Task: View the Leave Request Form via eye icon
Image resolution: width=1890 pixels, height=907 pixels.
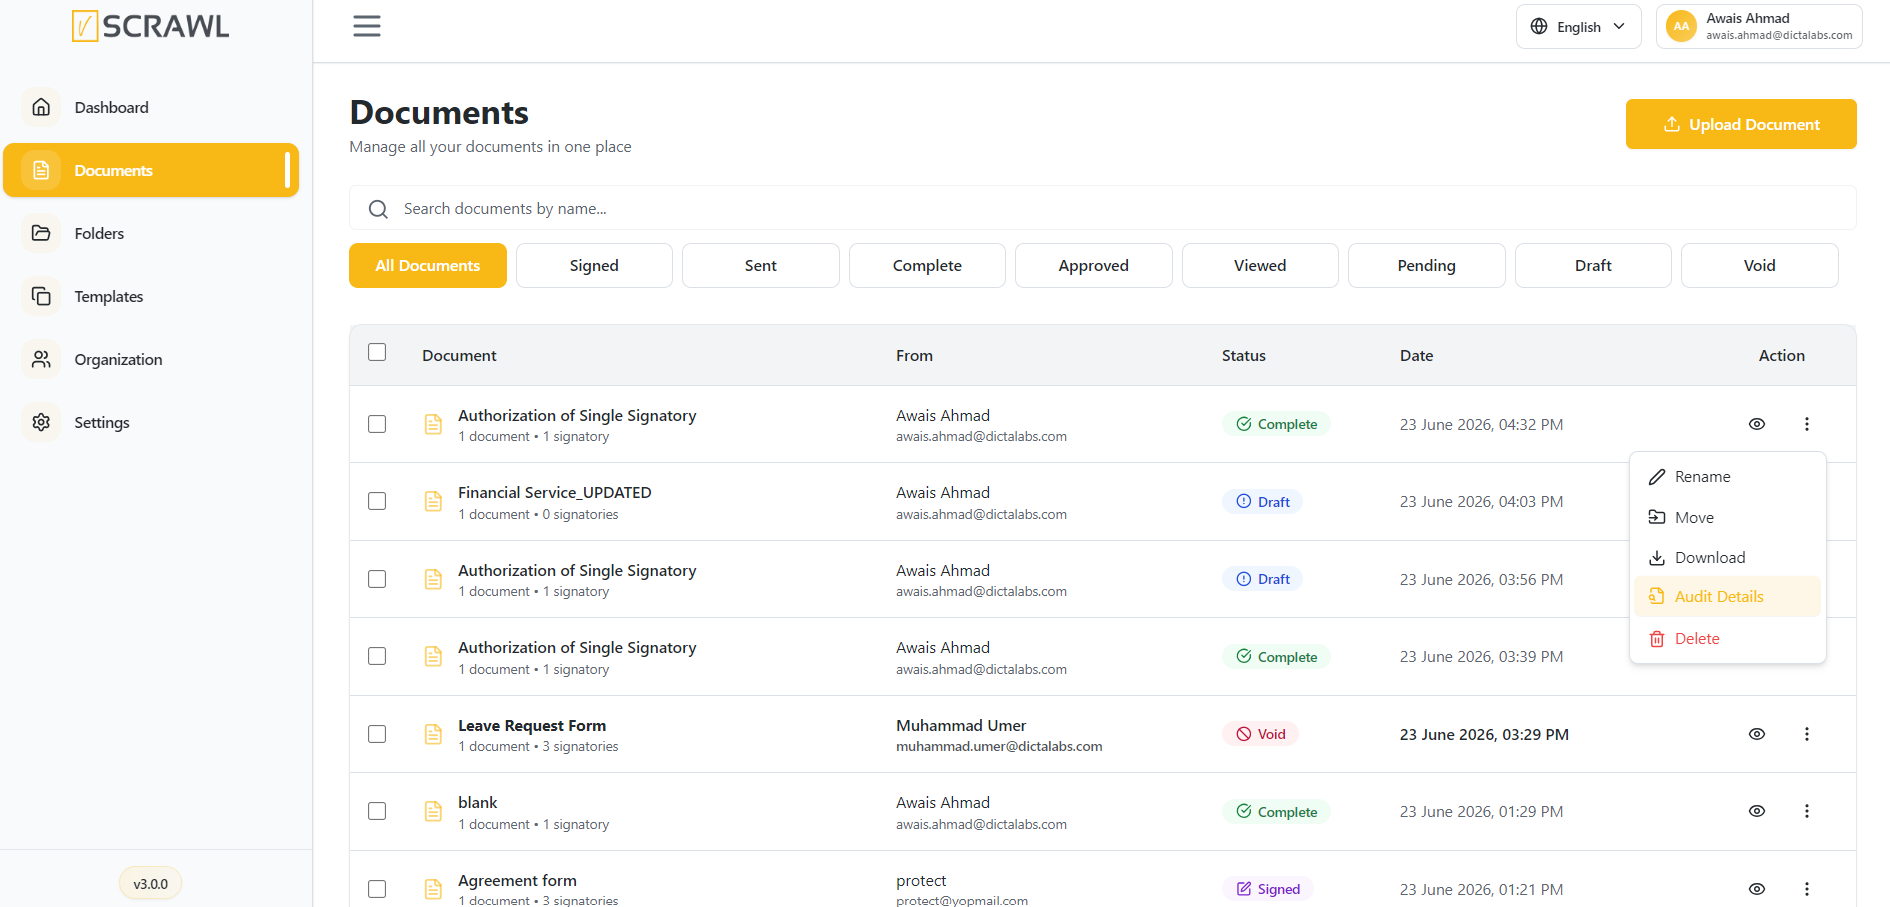Action: 1757,734
